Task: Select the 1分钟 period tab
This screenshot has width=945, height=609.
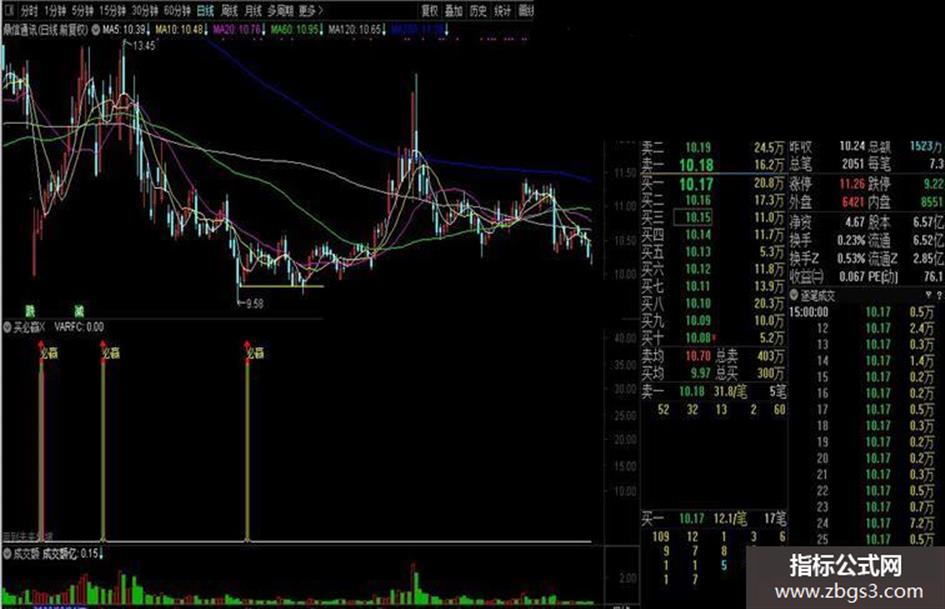Action: pyautogui.click(x=54, y=10)
